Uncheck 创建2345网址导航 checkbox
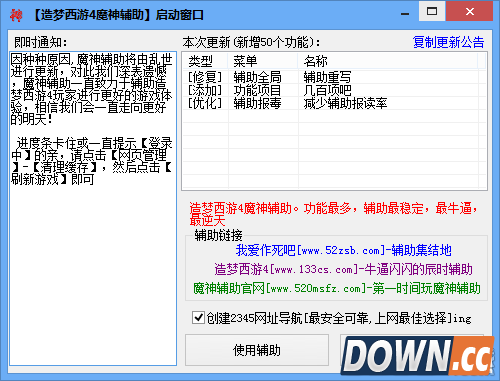This screenshot has width=500, height=381. point(198,318)
